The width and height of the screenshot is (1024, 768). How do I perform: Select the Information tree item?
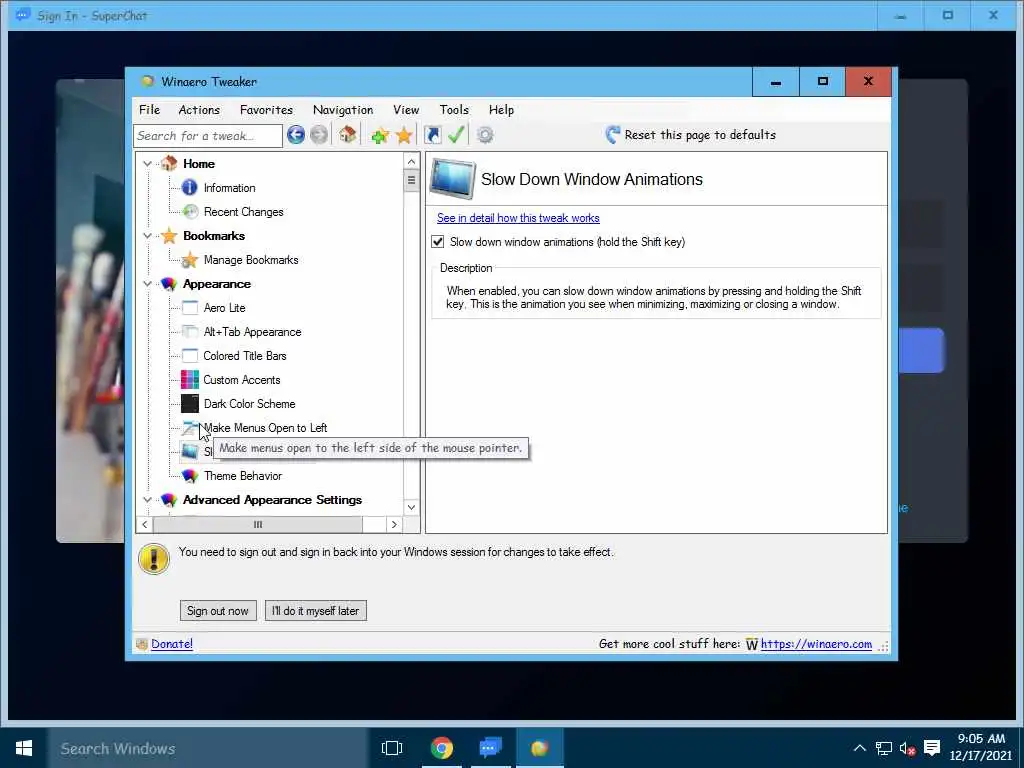[229, 188]
